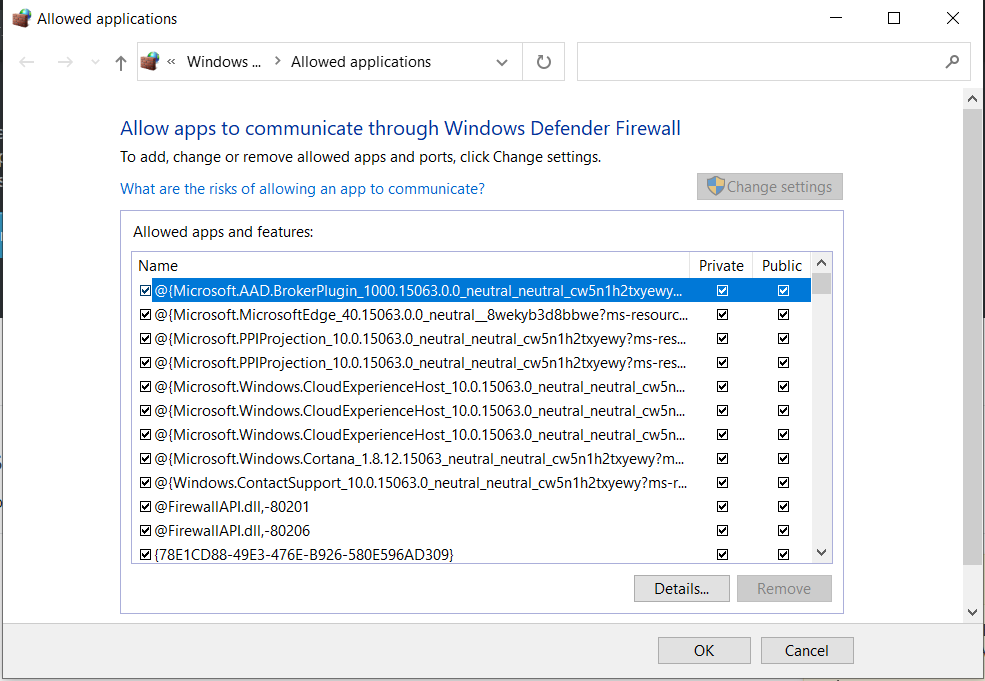The width and height of the screenshot is (985, 681).
Task: Minimize the Allowed applications window
Action: coord(835,18)
